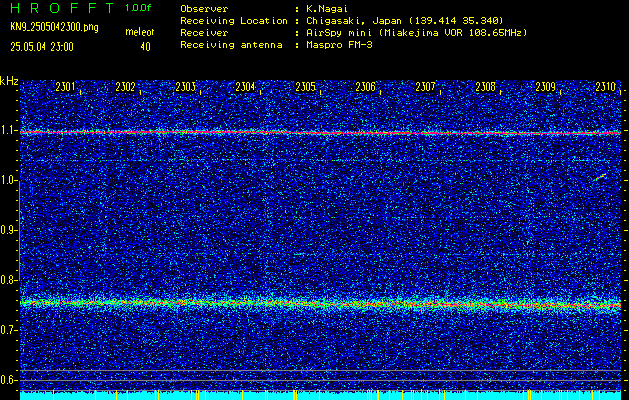The width and height of the screenshot is (629, 400).
Task: Click the broad carrier band near 0.75 kHz
Action: pyautogui.click(x=320, y=303)
